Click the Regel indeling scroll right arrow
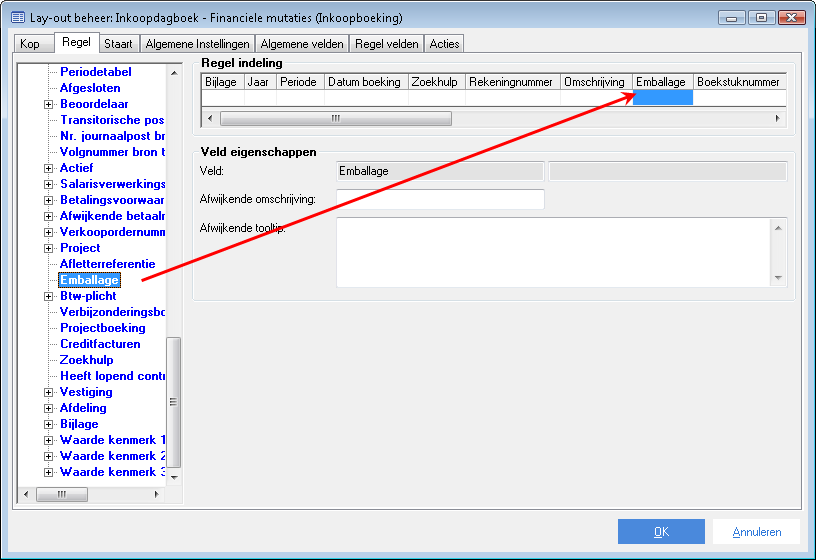Screen dimensions: 816x560 (777, 119)
